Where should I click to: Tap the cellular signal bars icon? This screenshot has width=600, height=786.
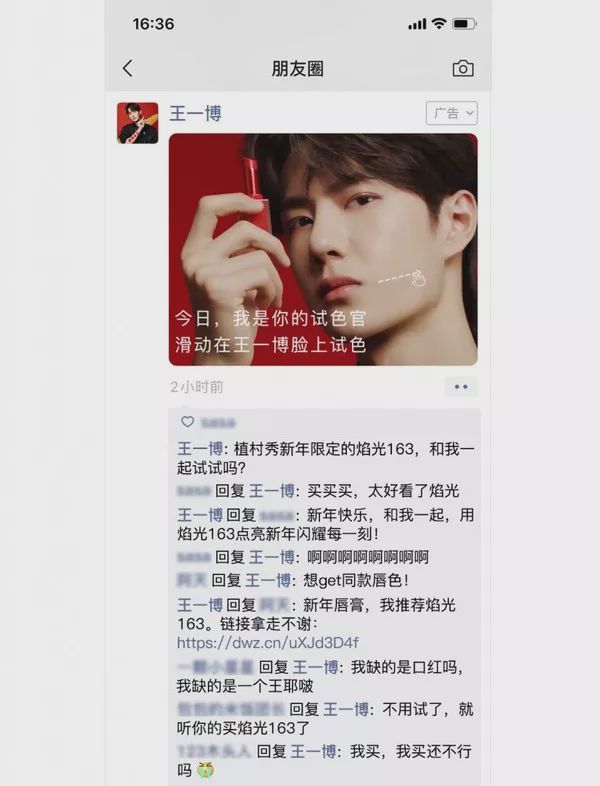[417, 24]
